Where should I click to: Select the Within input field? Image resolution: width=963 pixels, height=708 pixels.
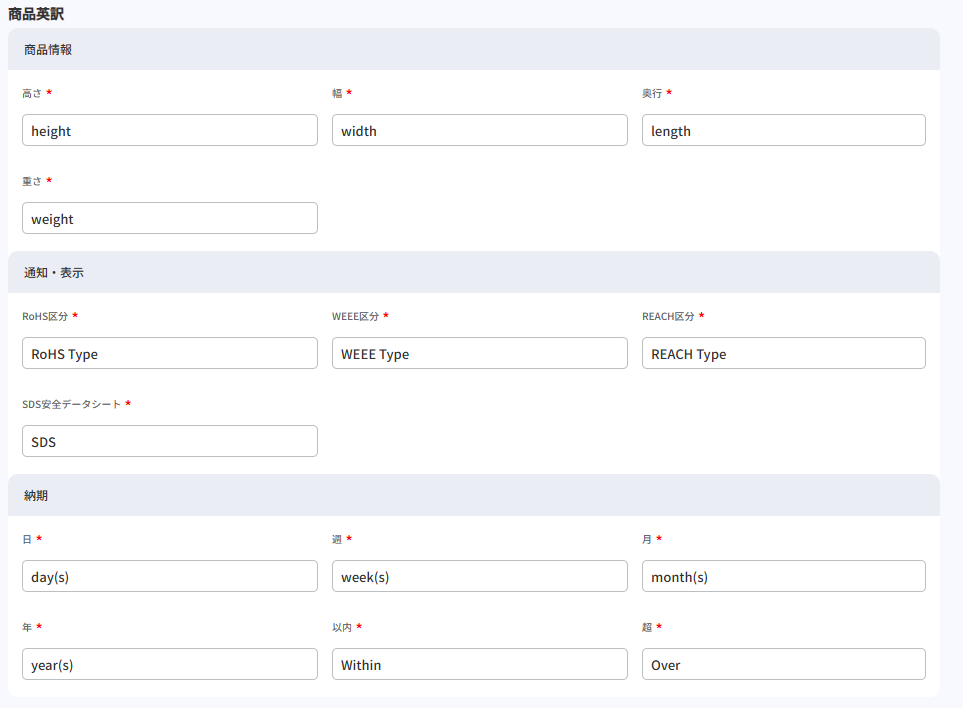[479, 664]
